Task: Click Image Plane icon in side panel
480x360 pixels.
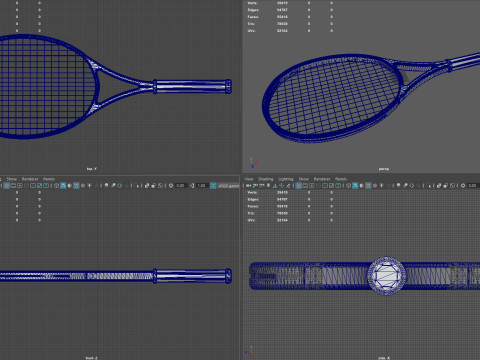Action: [x=275, y=186]
